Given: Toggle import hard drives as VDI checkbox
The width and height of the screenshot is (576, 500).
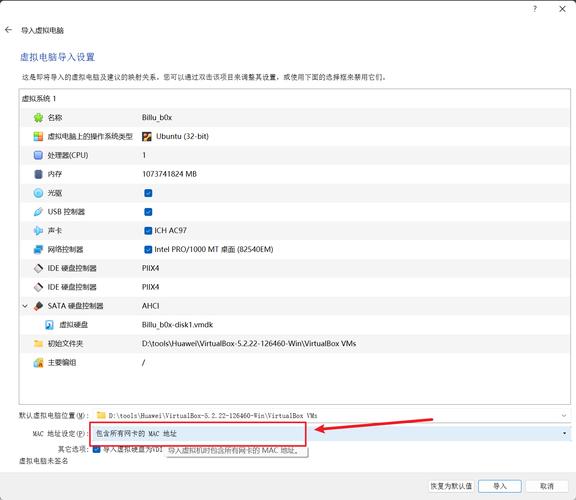Looking at the screenshot, I should click(x=96, y=449).
